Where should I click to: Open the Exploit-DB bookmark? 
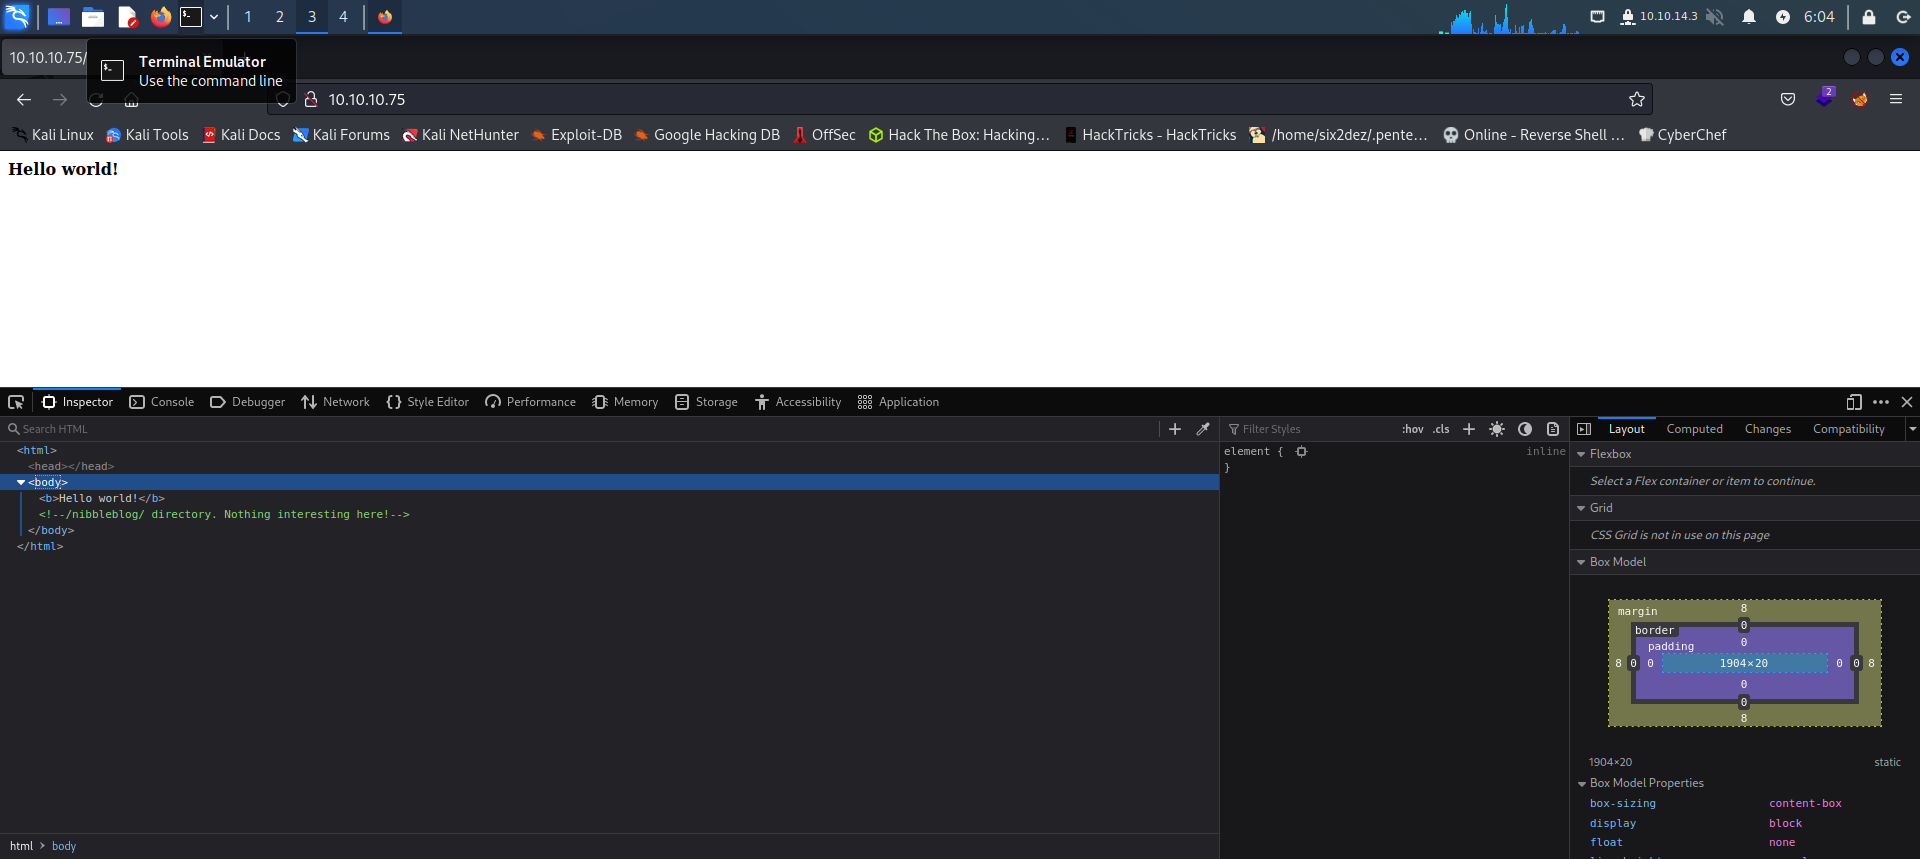pos(576,135)
